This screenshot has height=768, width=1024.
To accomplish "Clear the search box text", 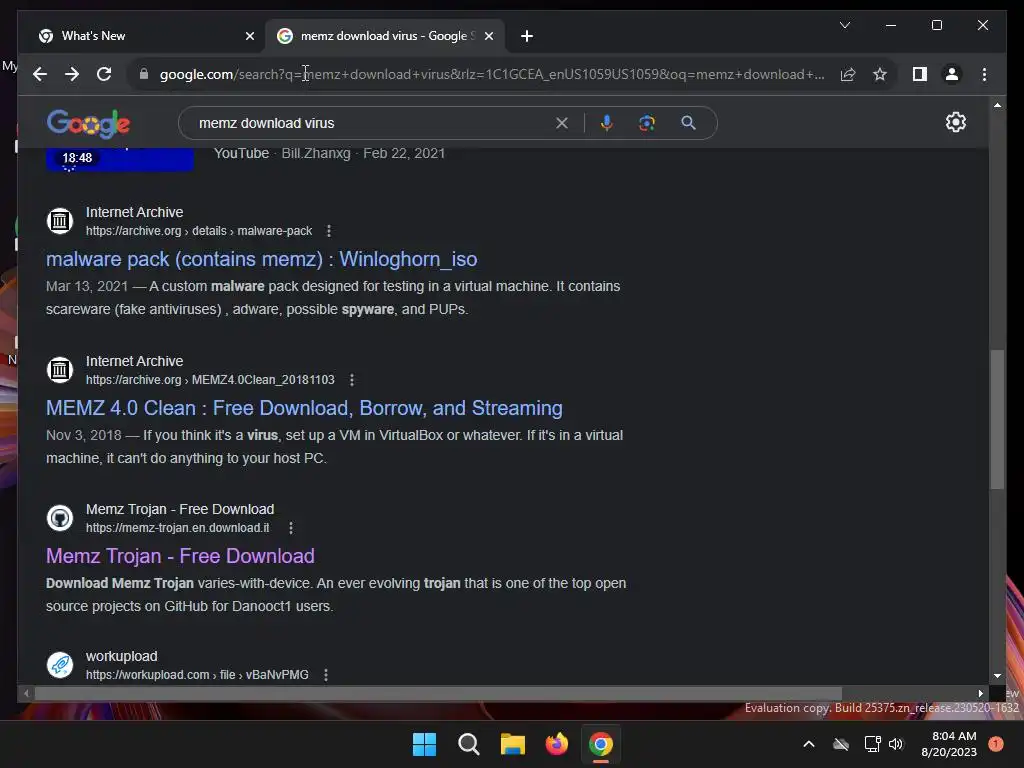I will [x=562, y=123].
